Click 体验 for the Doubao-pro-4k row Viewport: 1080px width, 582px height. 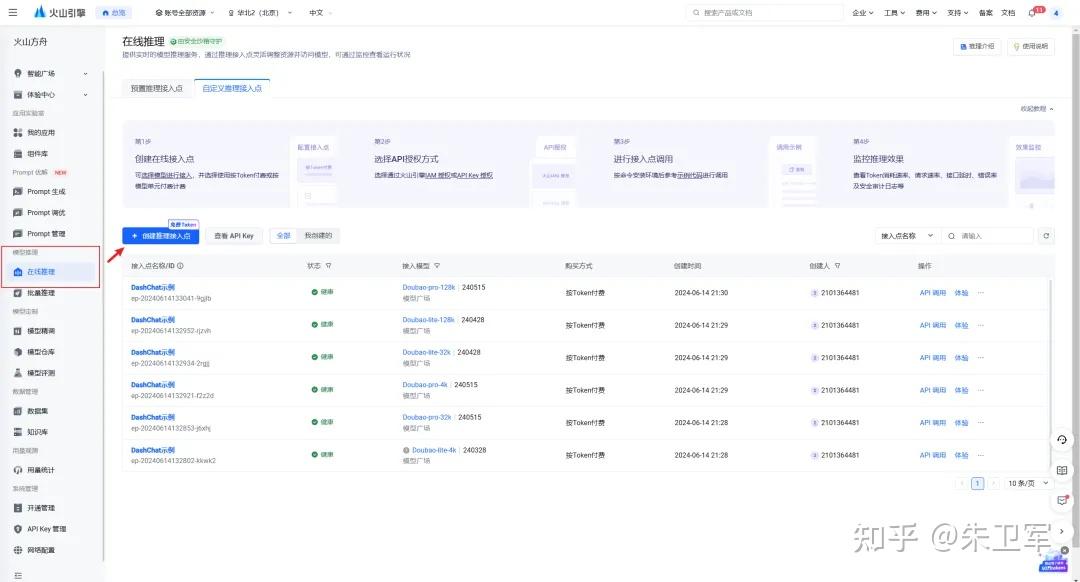[x=961, y=390]
